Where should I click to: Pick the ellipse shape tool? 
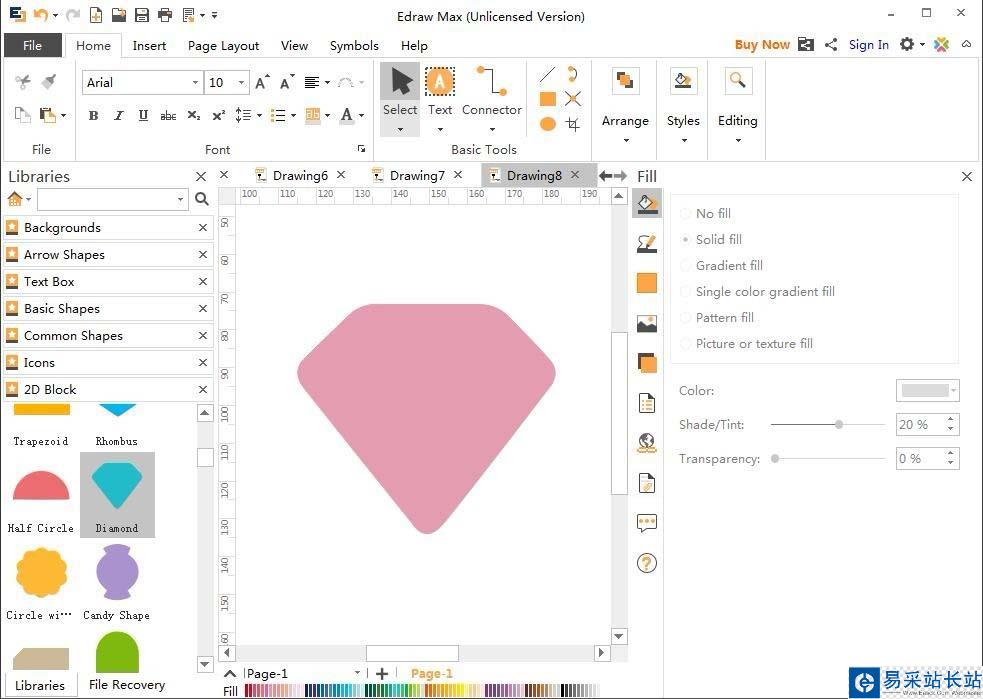tap(547, 124)
